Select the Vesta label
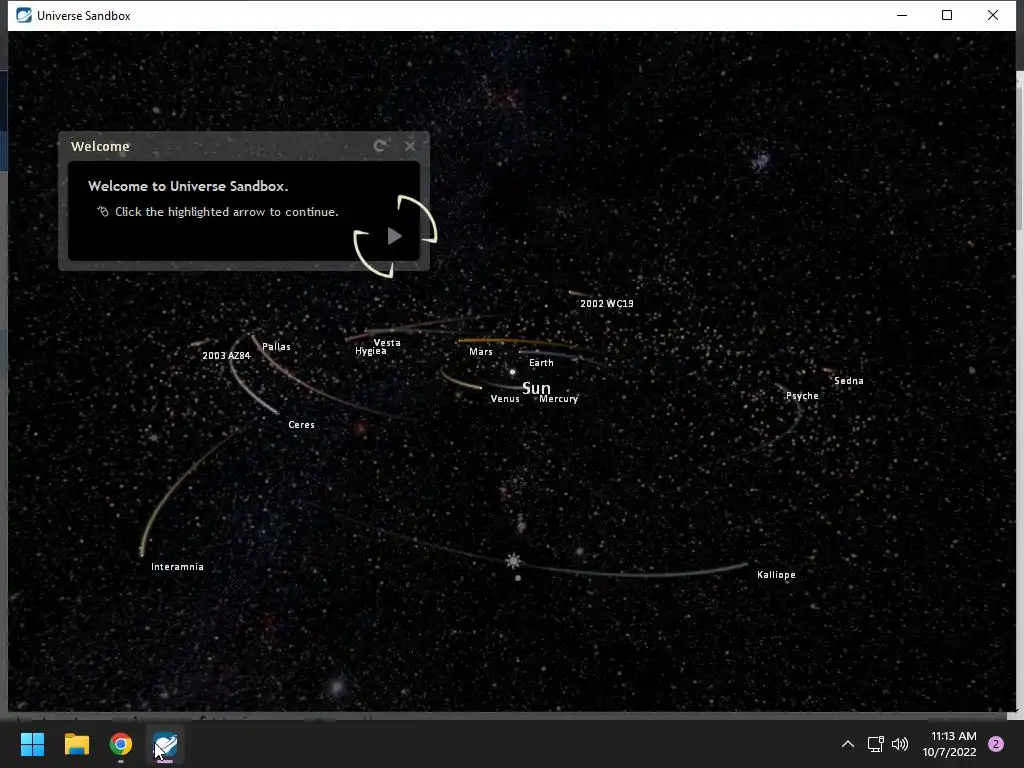Screen dimensions: 1024x768 (x=387, y=342)
